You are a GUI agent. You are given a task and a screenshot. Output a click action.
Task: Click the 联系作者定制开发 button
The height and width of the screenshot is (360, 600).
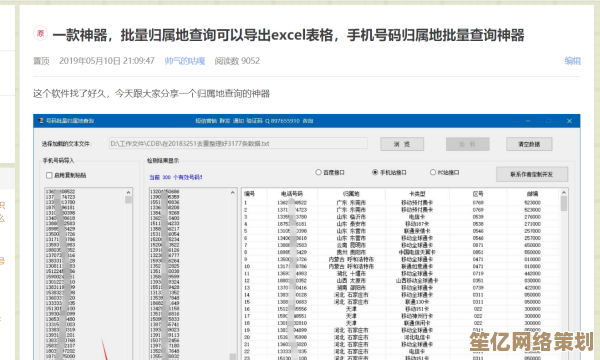click(x=532, y=174)
